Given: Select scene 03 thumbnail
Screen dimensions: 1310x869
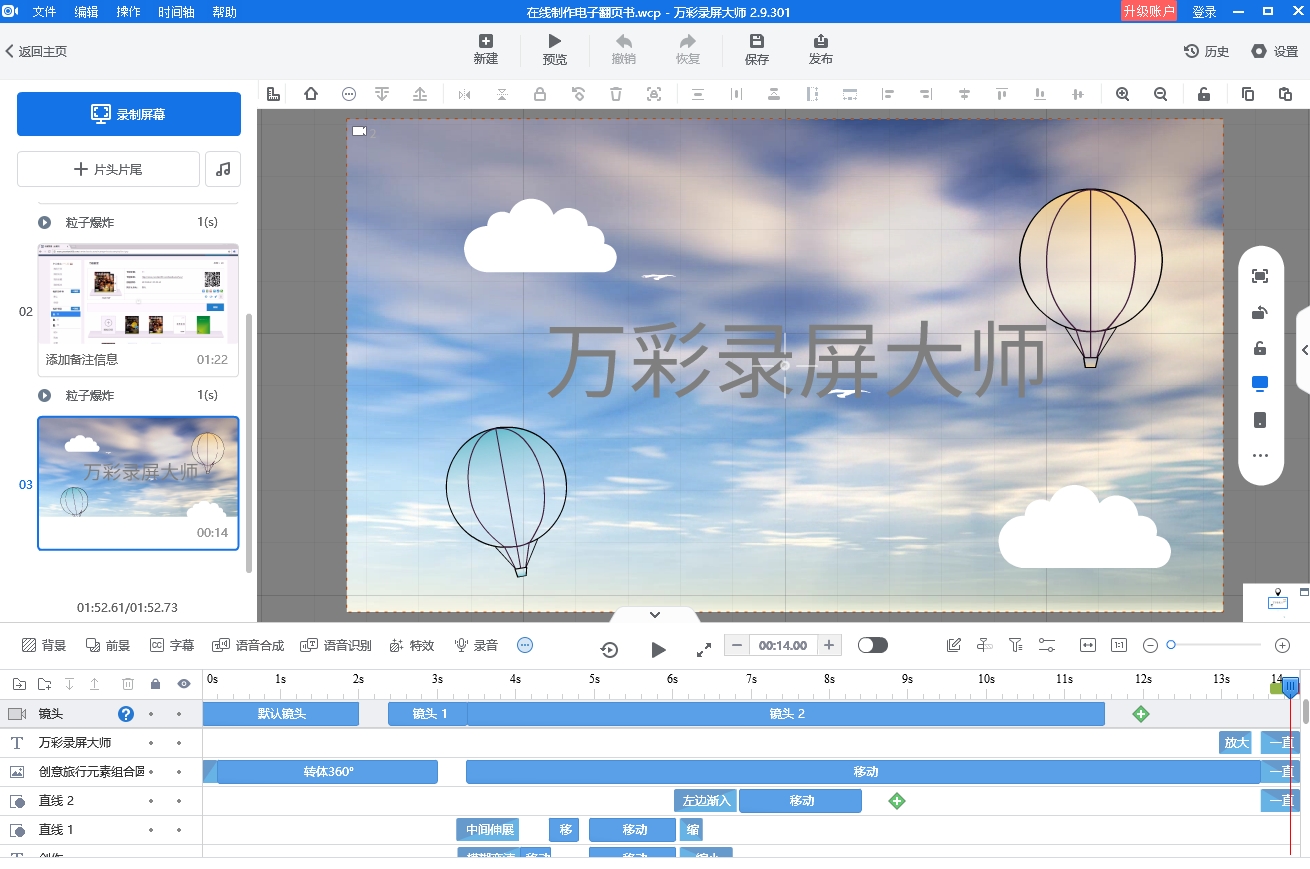Looking at the screenshot, I should pyautogui.click(x=138, y=483).
